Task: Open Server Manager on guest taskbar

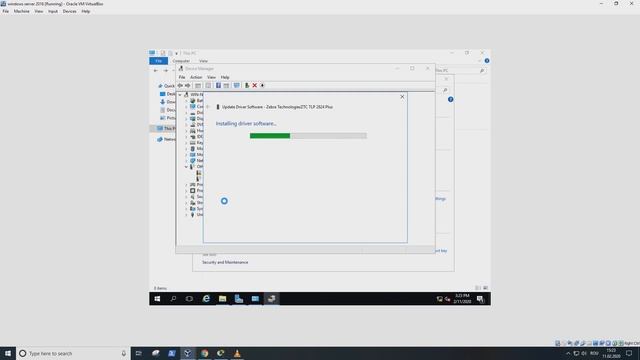Action: coord(239,299)
